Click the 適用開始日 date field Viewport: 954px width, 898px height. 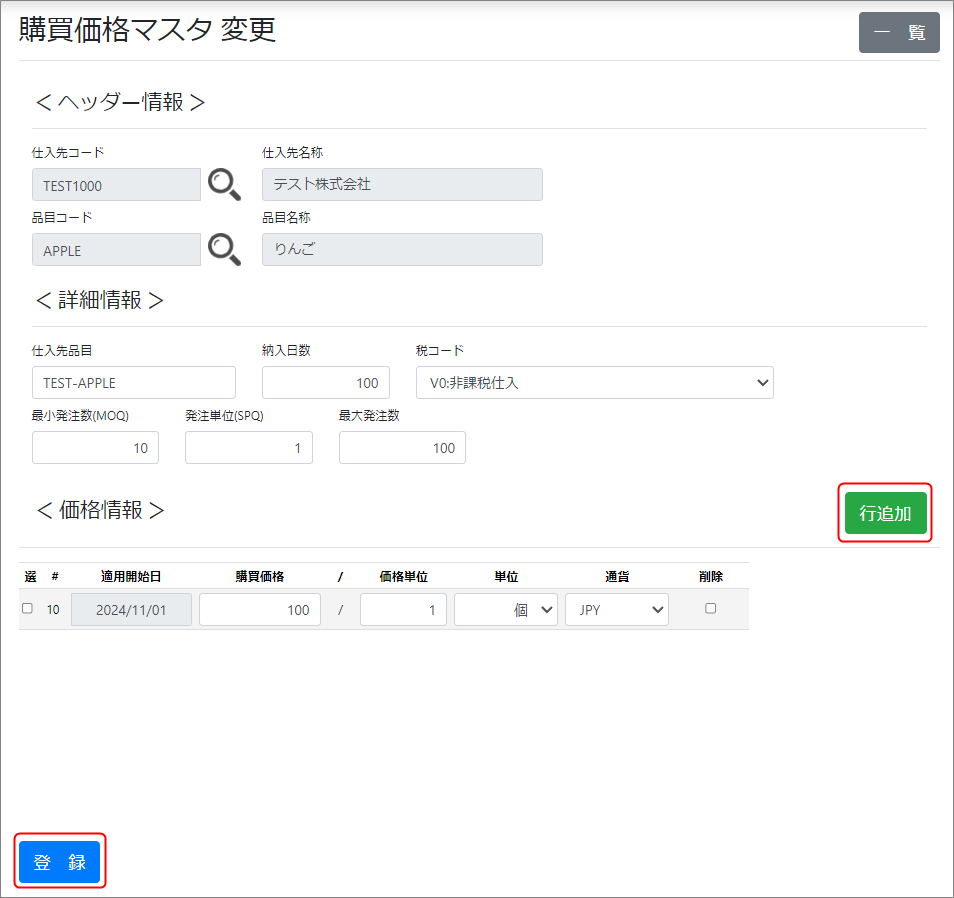pyautogui.click(x=131, y=609)
